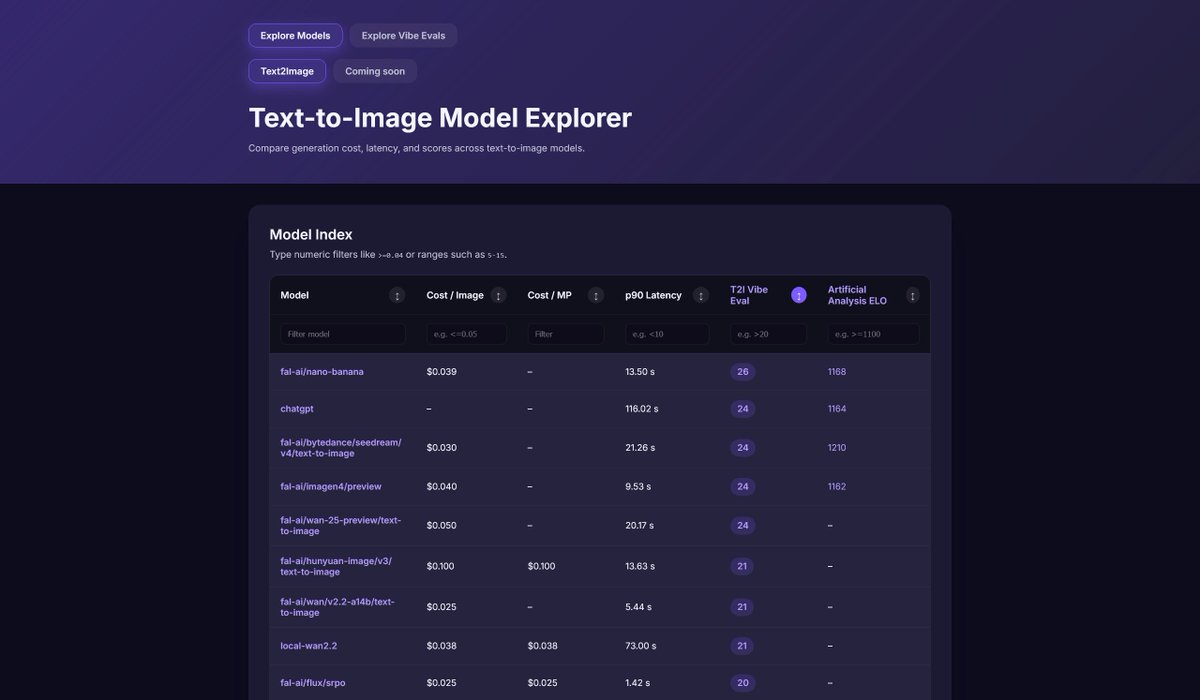
Task: Click wan v2.2-a14b's 21 score badge
Action: [742, 607]
